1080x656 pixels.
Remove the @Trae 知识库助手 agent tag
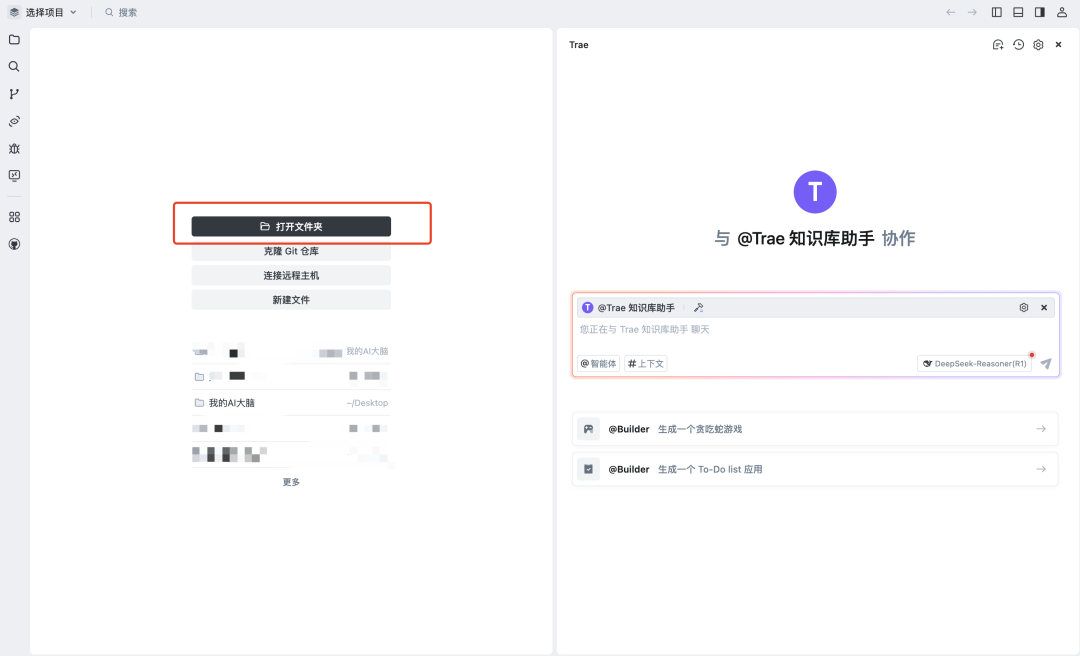click(1044, 308)
